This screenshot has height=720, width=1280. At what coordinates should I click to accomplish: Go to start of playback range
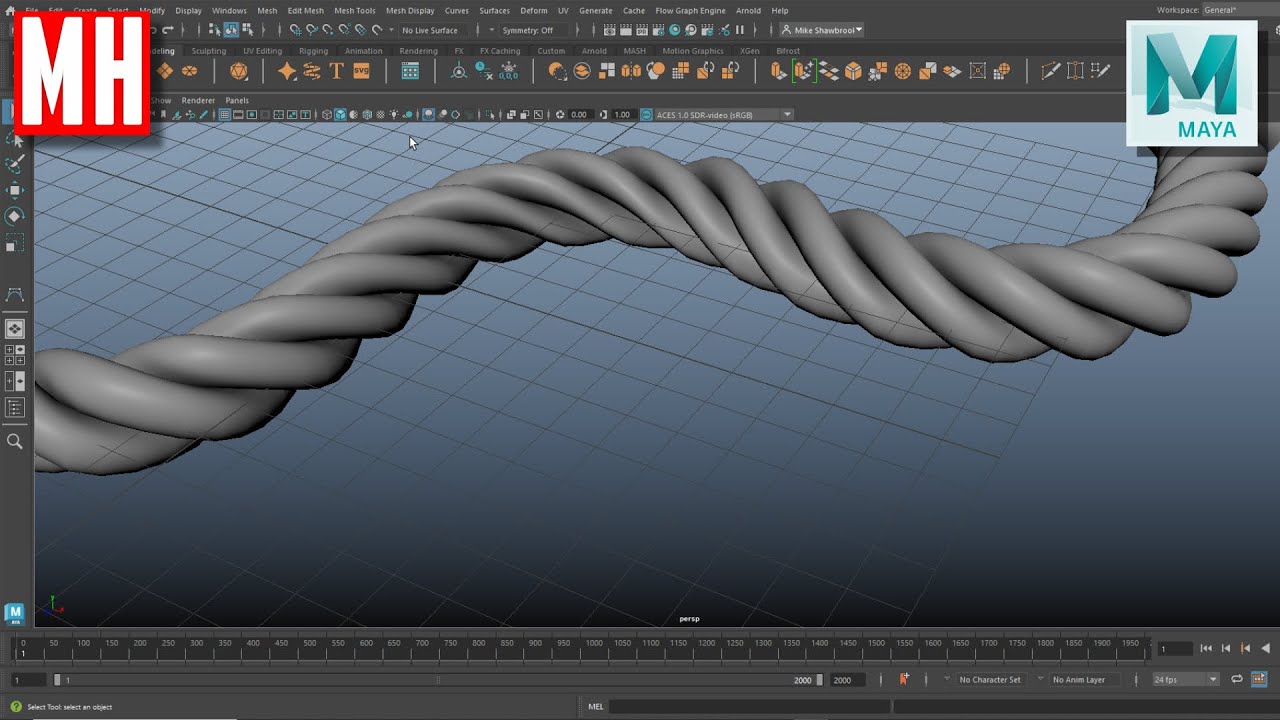coord(1206,648)
